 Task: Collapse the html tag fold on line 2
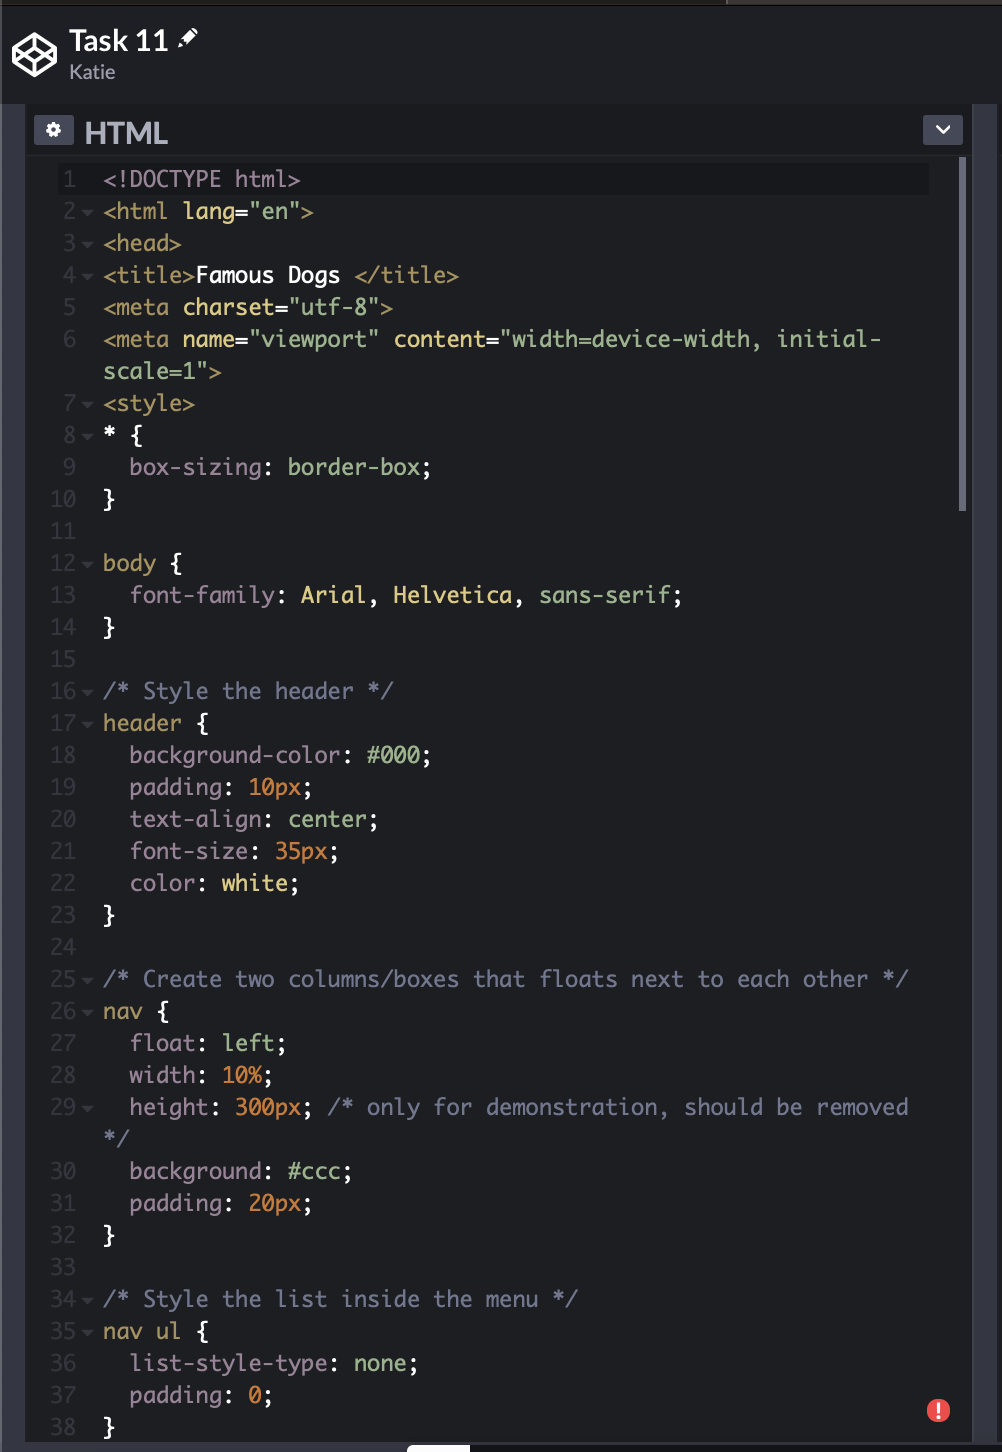pos(88,212)
